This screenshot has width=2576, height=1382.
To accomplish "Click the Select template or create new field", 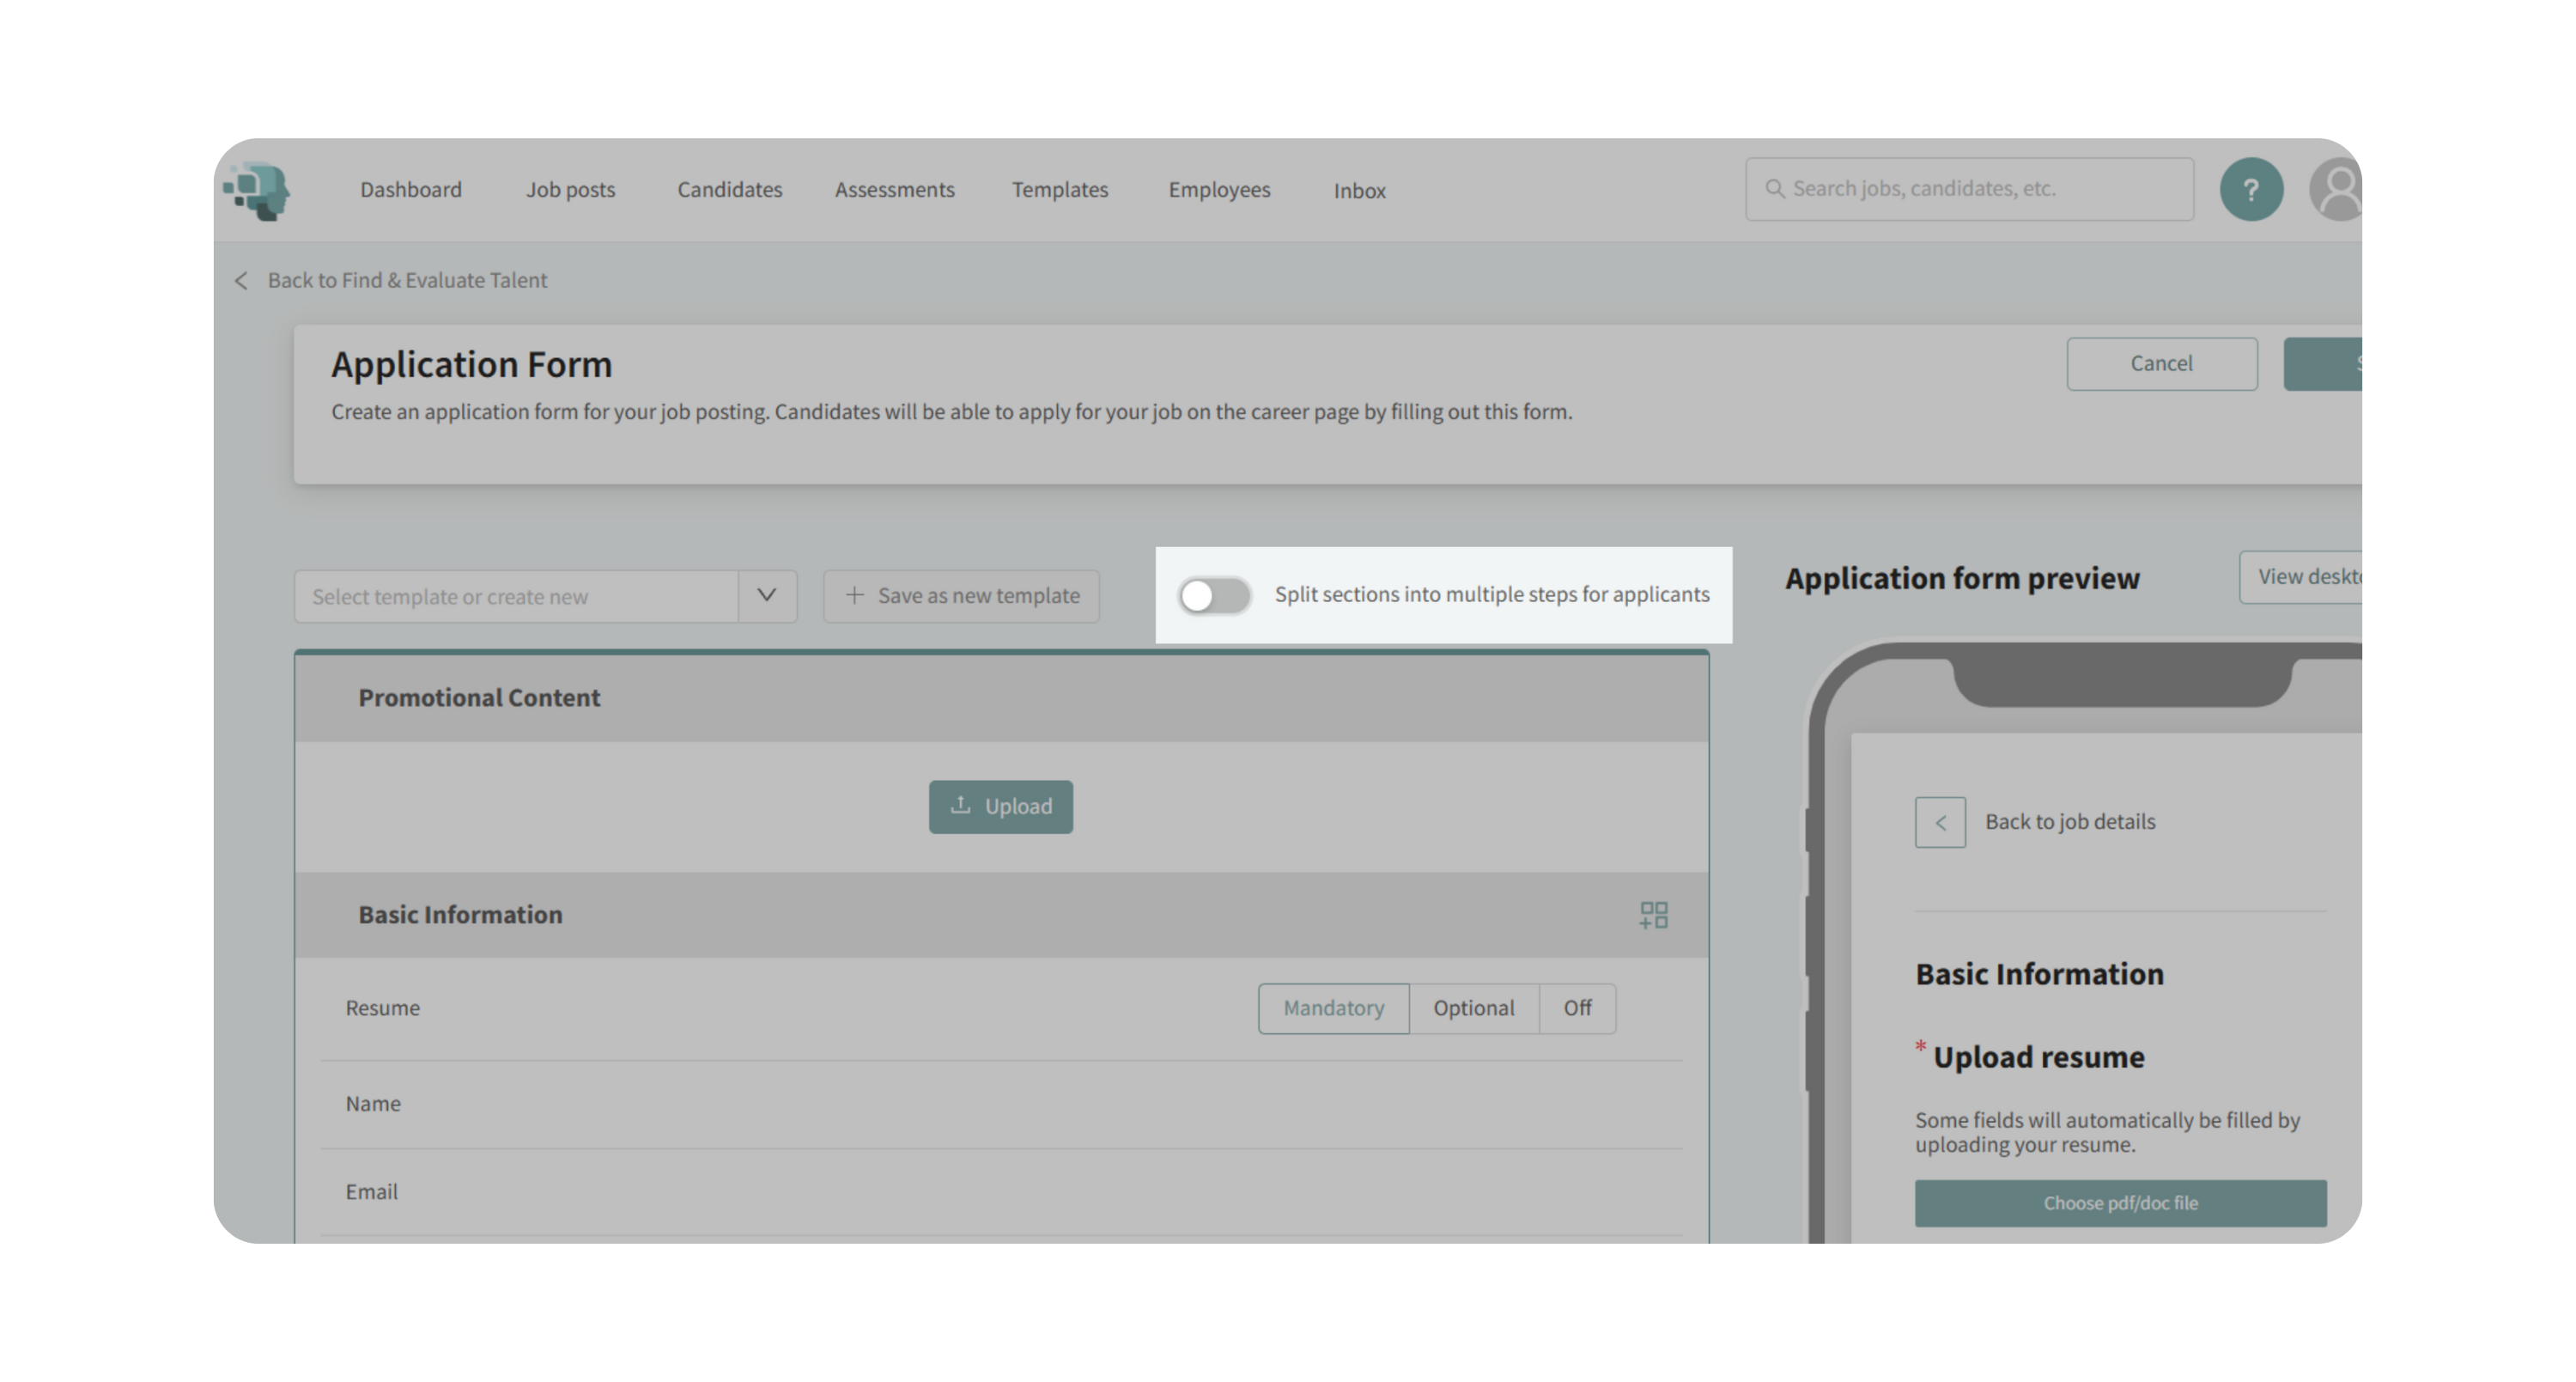I will 515,597.
